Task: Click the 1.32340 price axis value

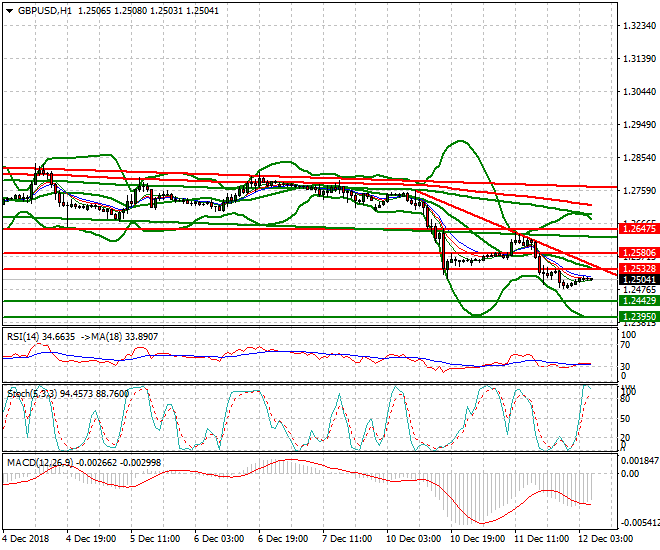Action: pos(637,26)
